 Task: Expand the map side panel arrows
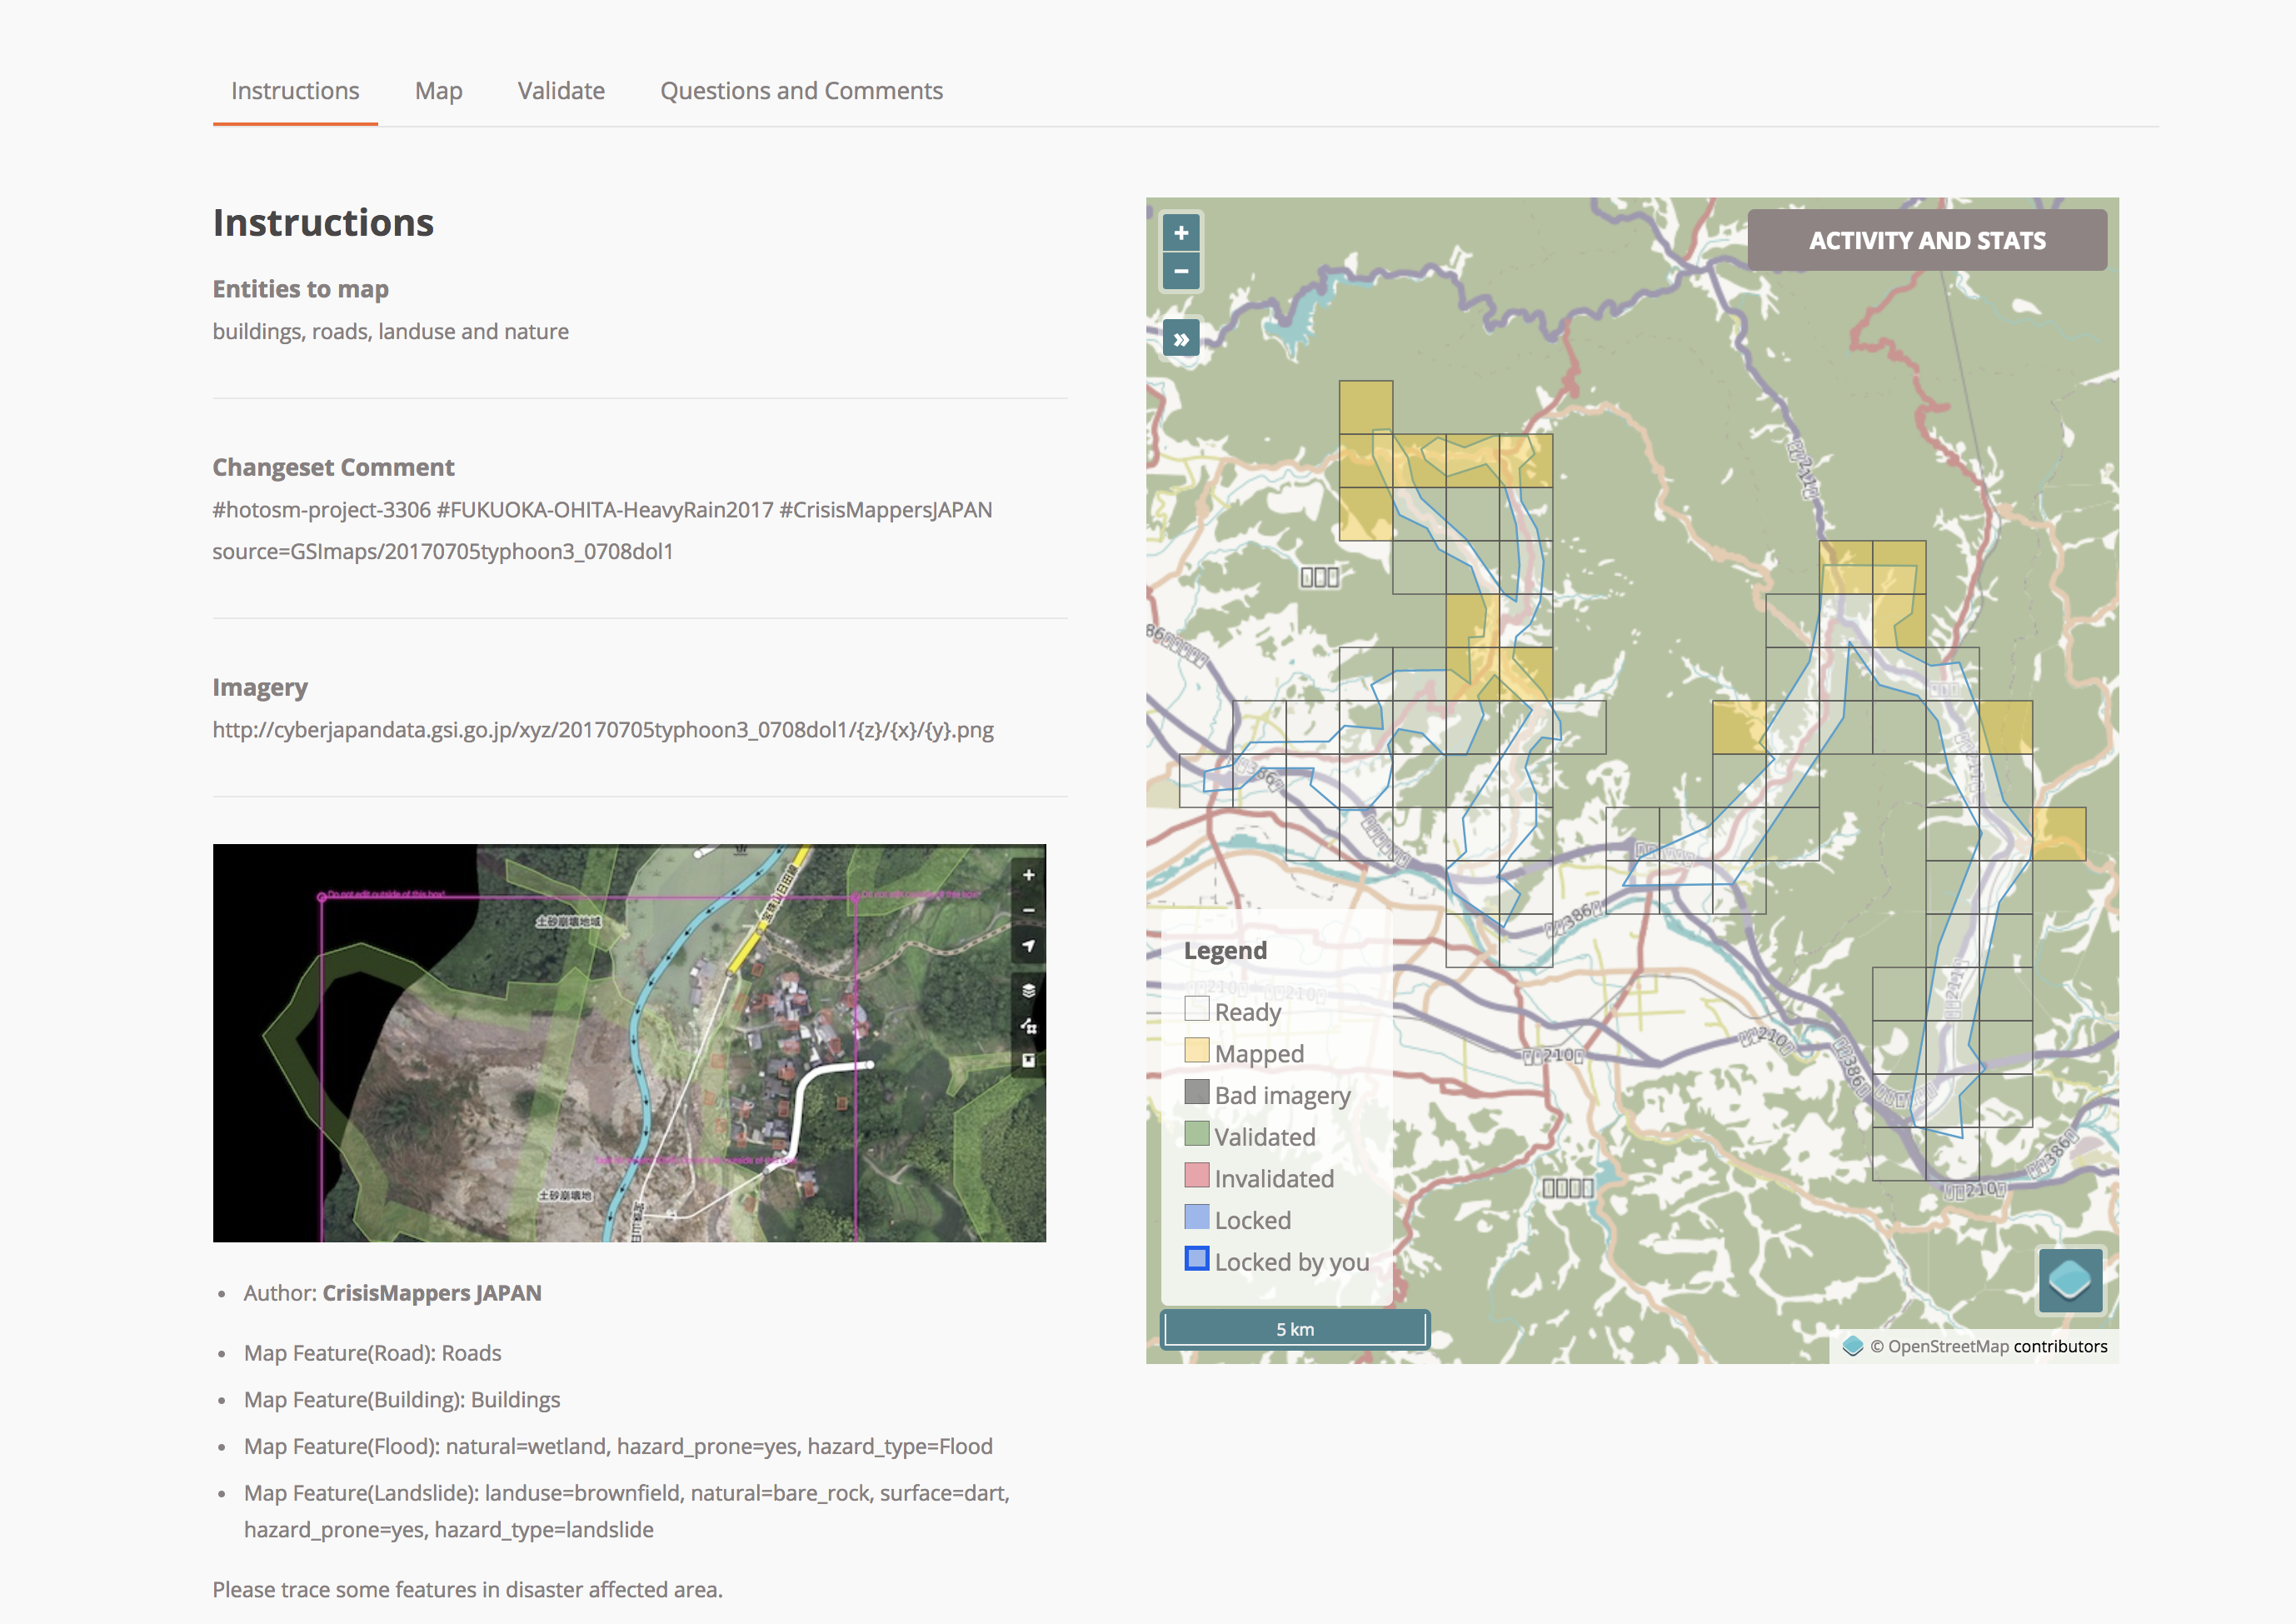coord(1181,339)
